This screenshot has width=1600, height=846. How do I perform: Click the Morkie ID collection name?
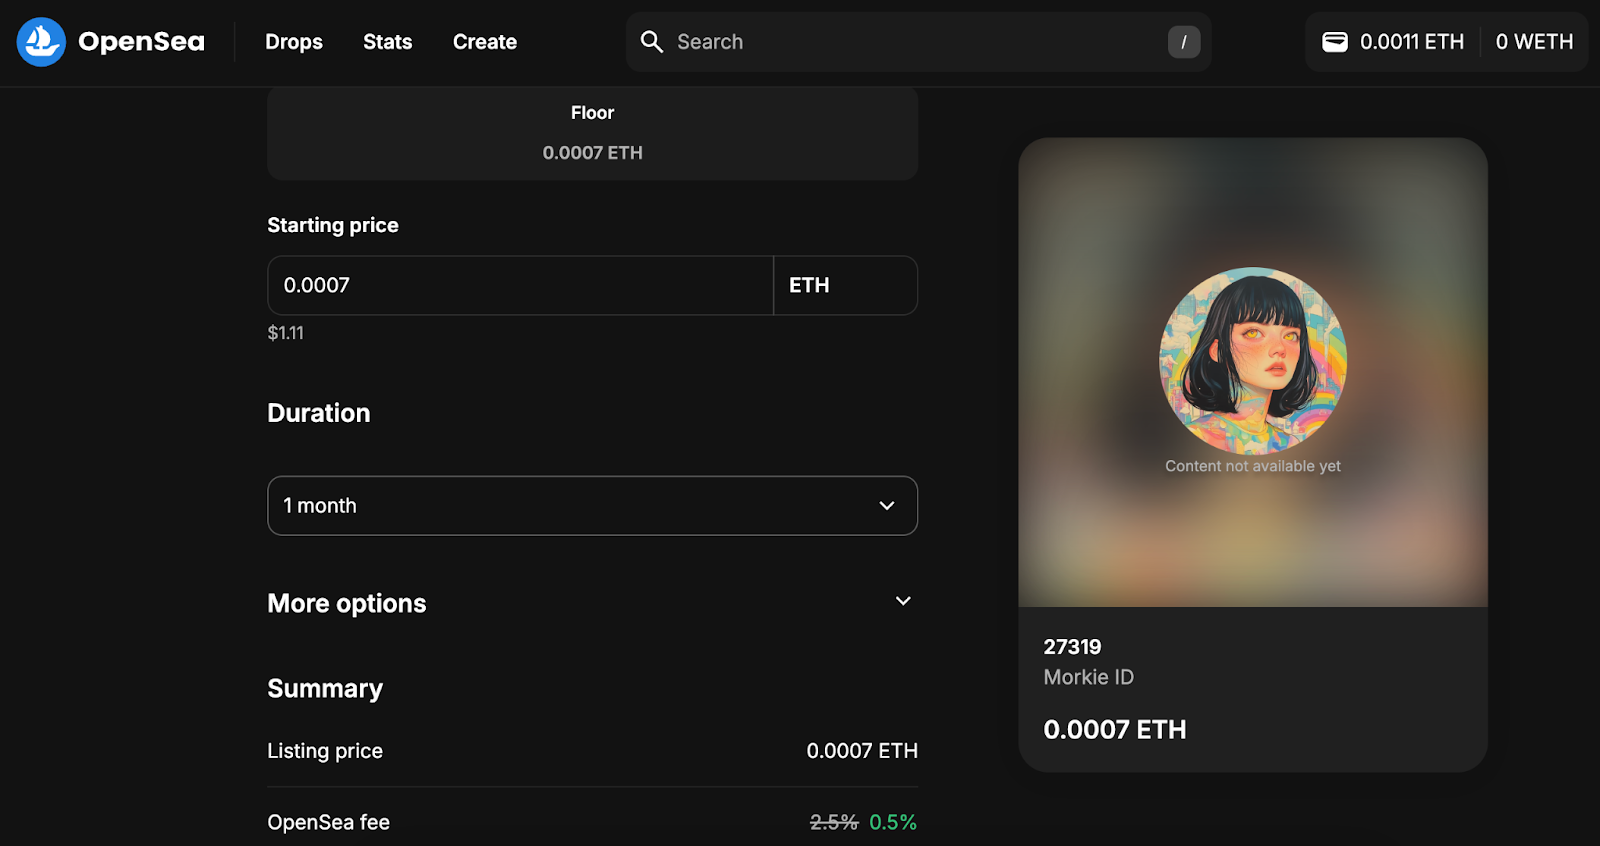point(1088,678)
